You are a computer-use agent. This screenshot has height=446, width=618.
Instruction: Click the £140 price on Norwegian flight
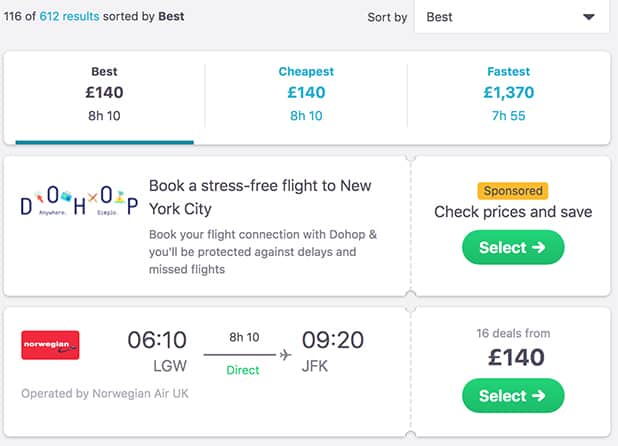(x=513, y=357)
